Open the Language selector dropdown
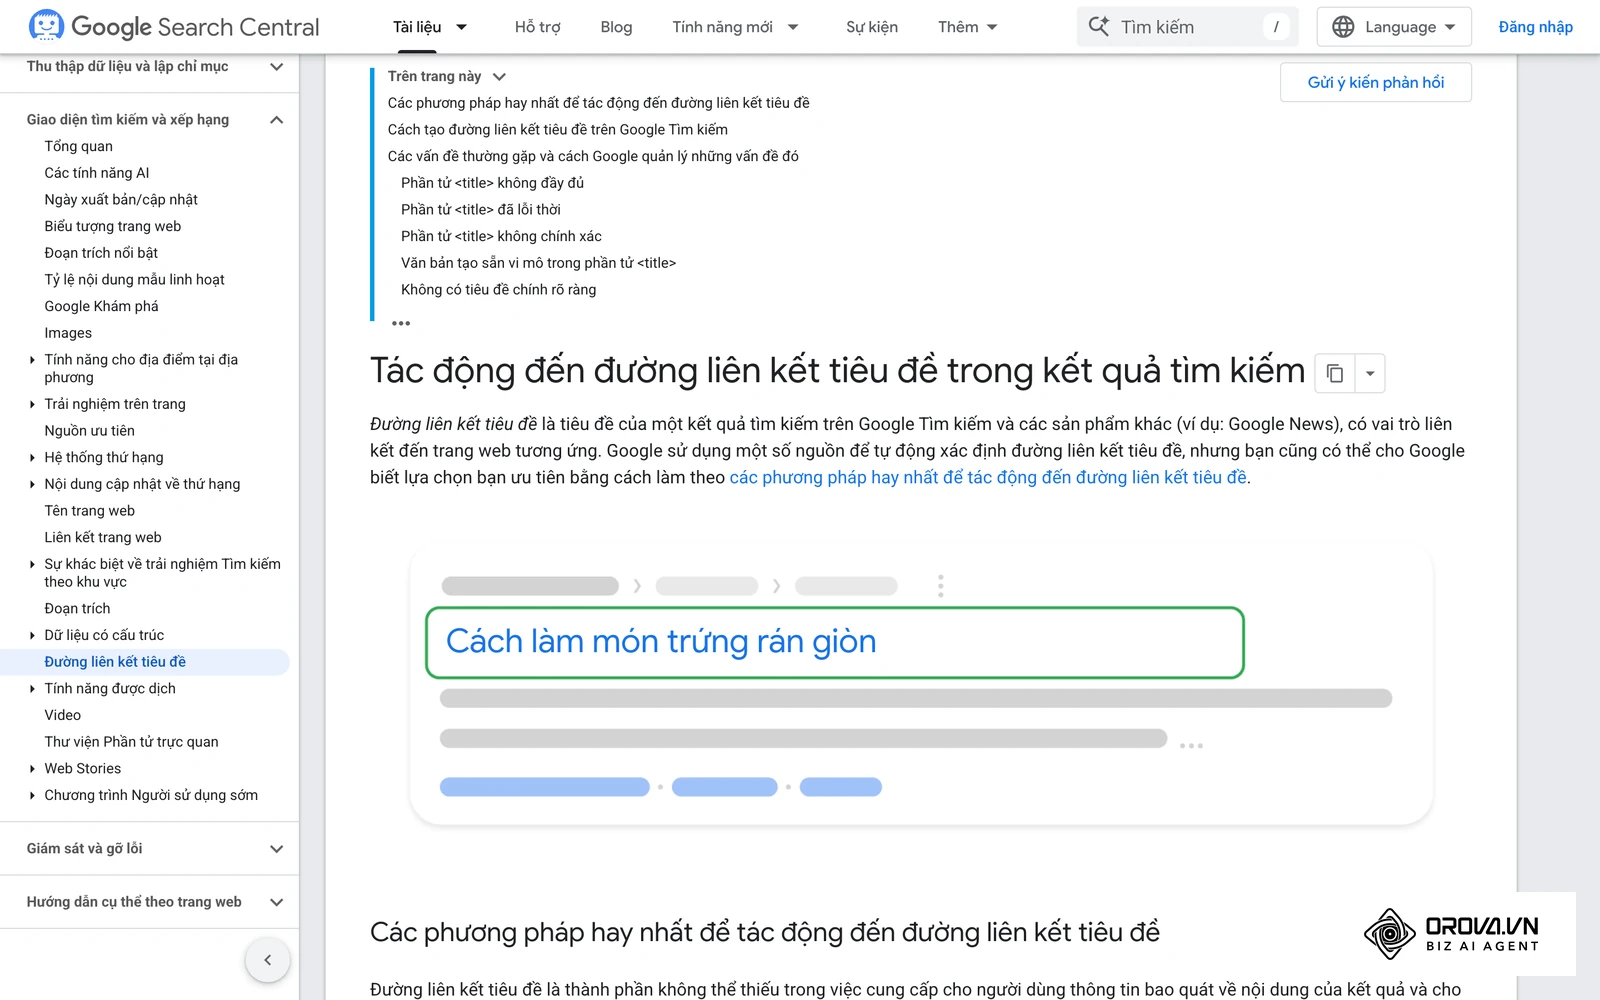 pos(1394,27)
